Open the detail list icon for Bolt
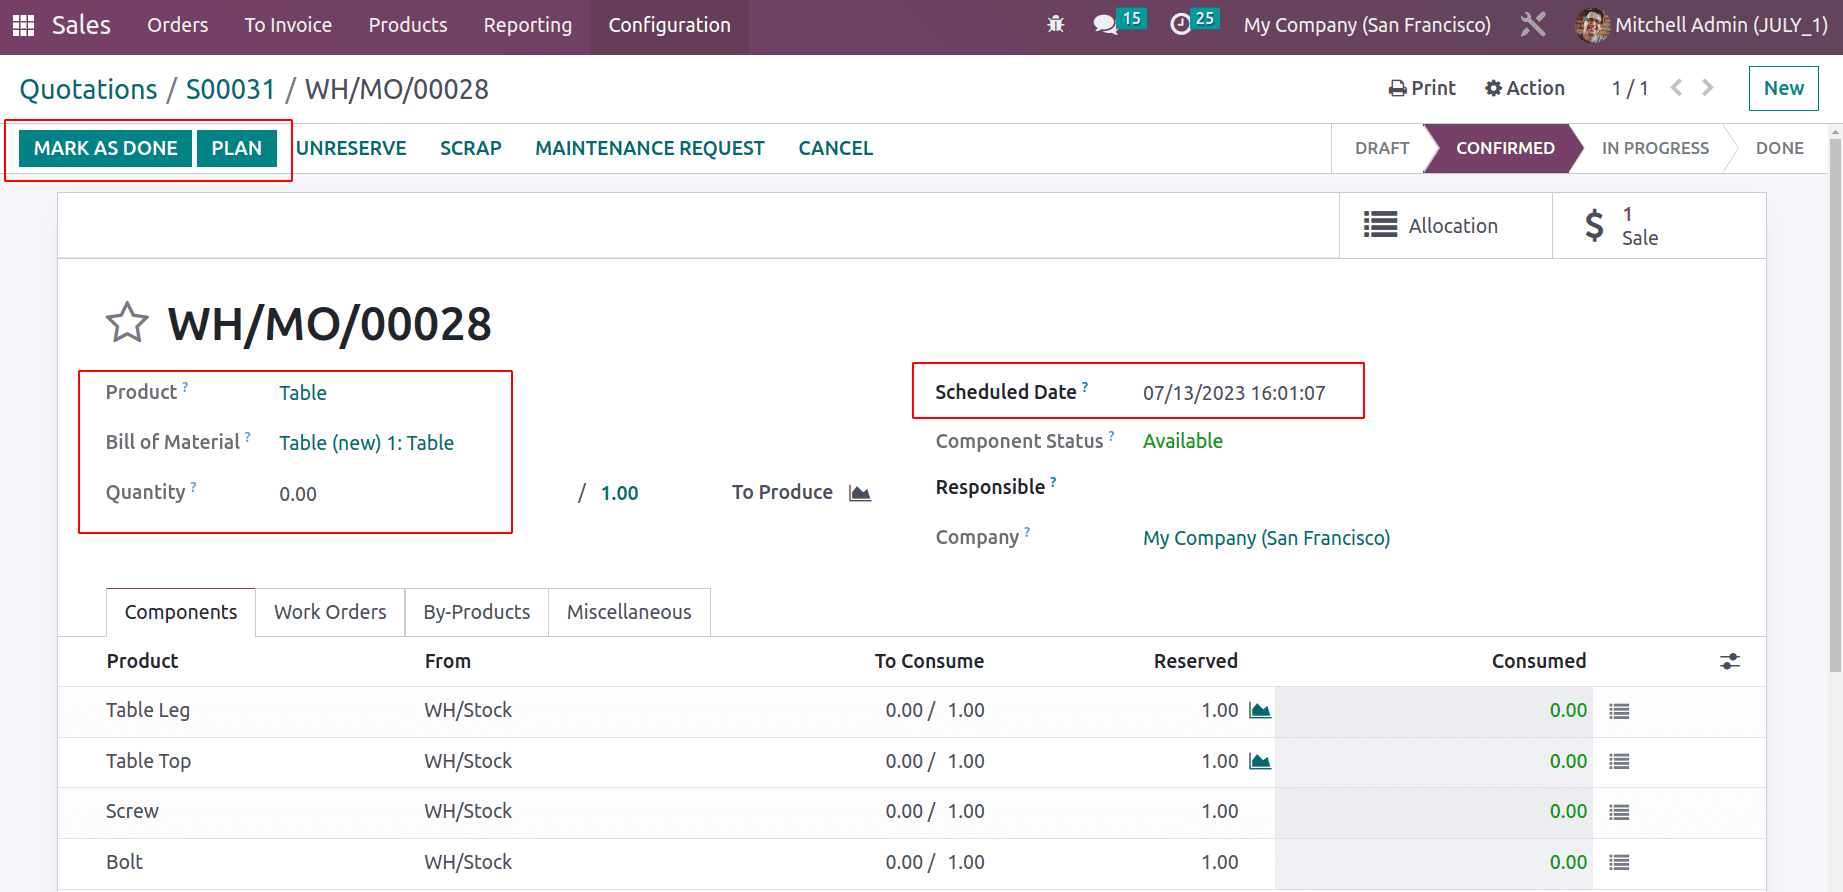Viewport: 1843px width, 892px height. pyautogui.click(x=1619, y=863)
